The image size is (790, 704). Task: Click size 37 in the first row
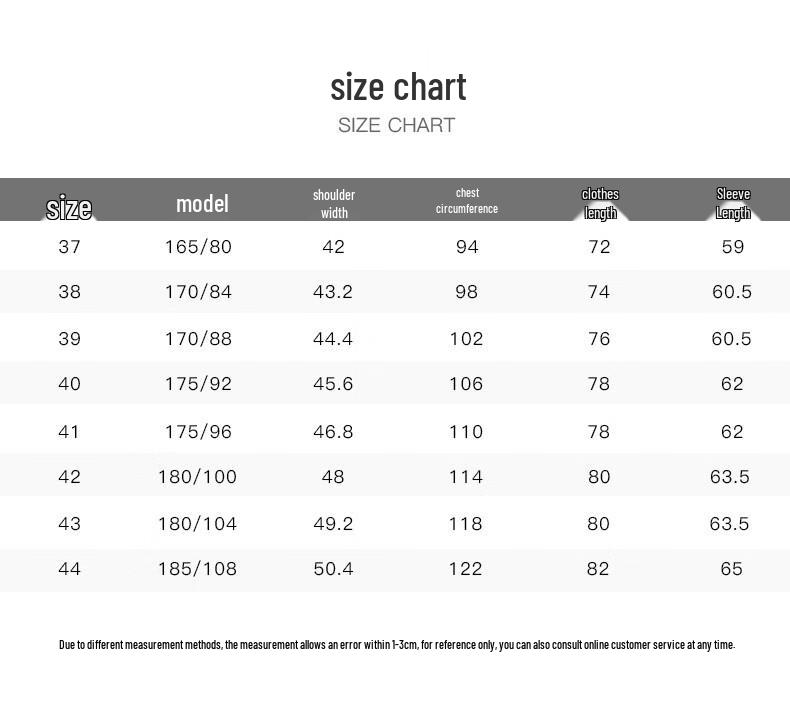click(69, 247)
